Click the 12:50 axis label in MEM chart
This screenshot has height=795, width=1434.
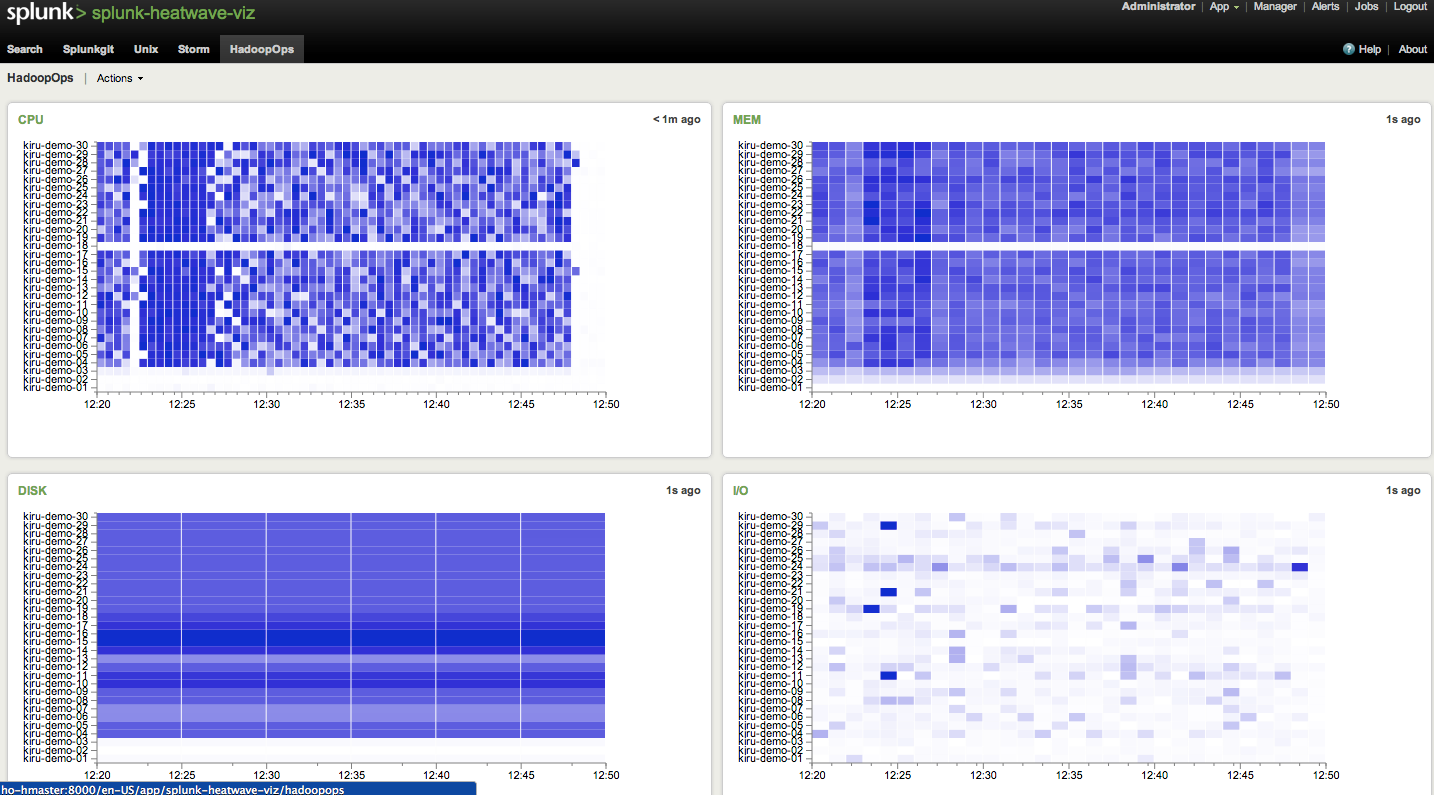pyautogui.click(x=1325, y=404)
